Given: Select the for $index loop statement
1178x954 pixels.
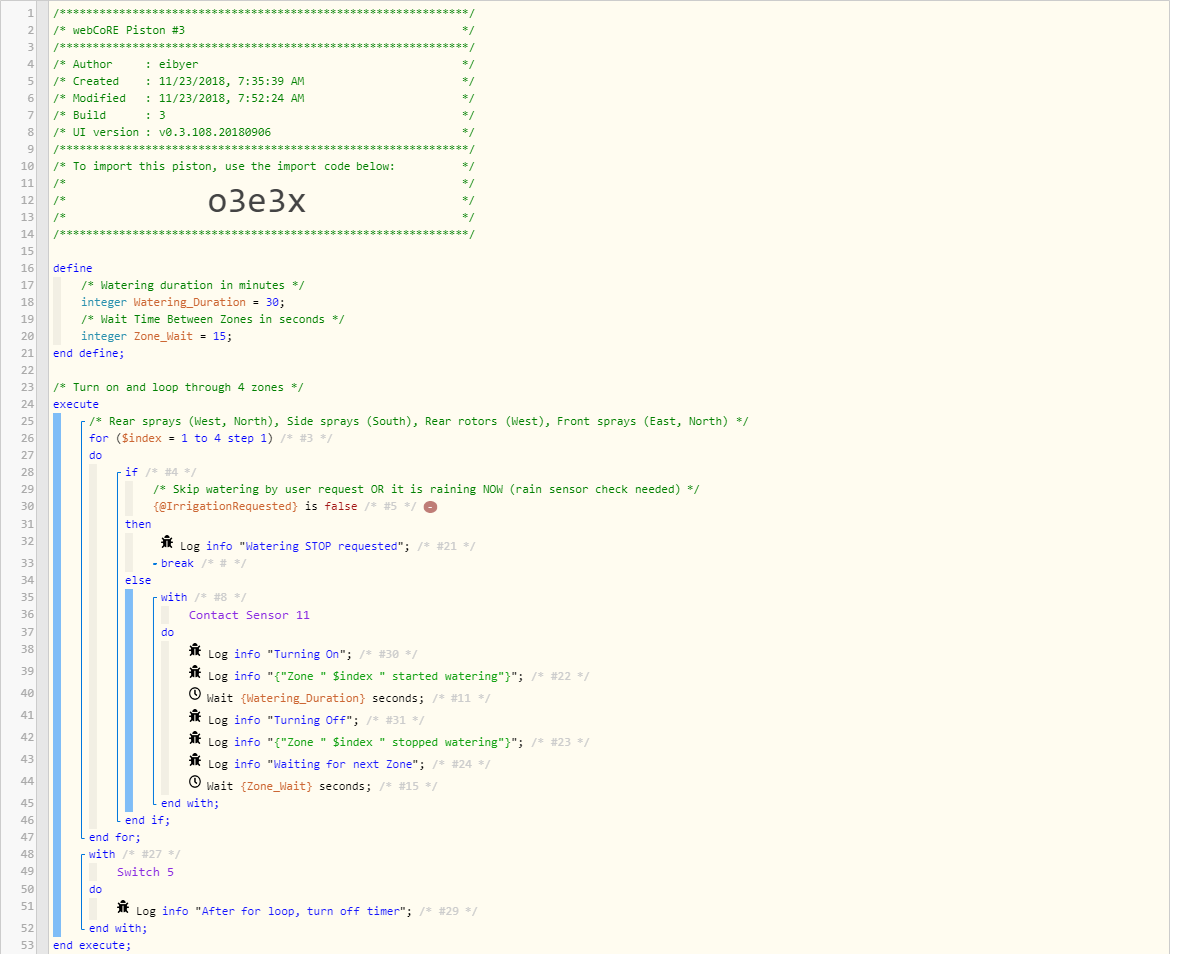Looking at the screenshot, I should (x=180, y=438).
